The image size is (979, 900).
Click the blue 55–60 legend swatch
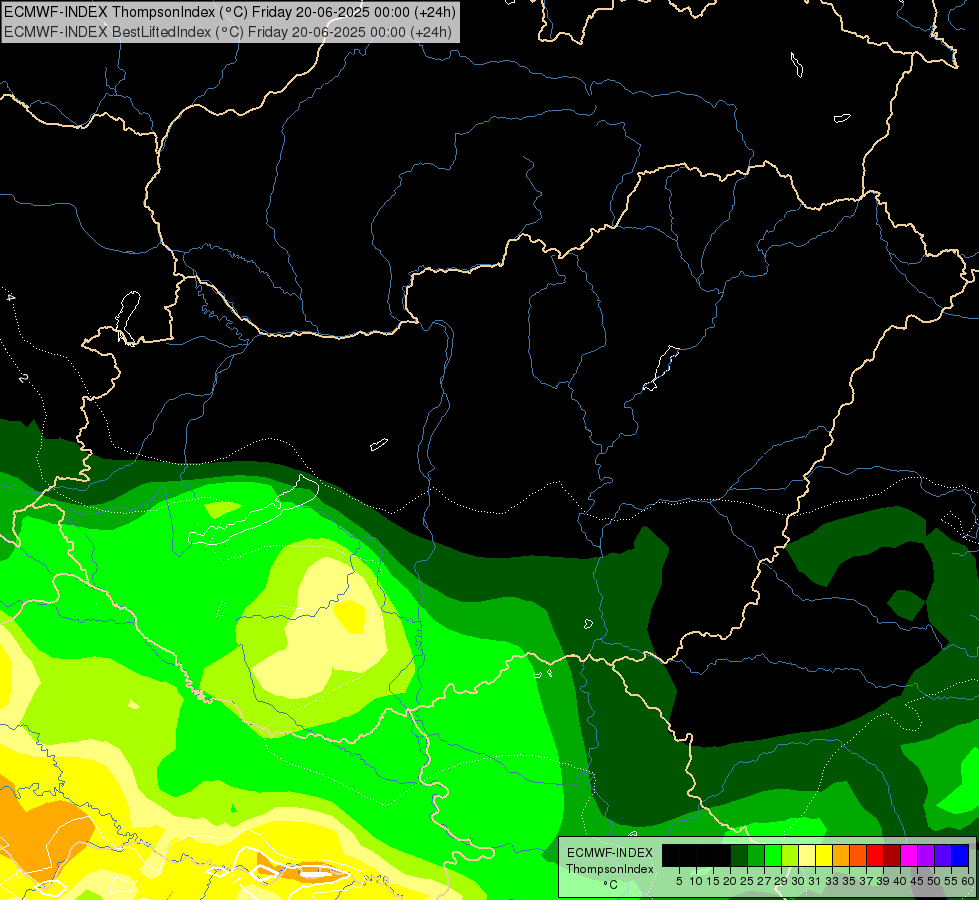coord(960,855)
